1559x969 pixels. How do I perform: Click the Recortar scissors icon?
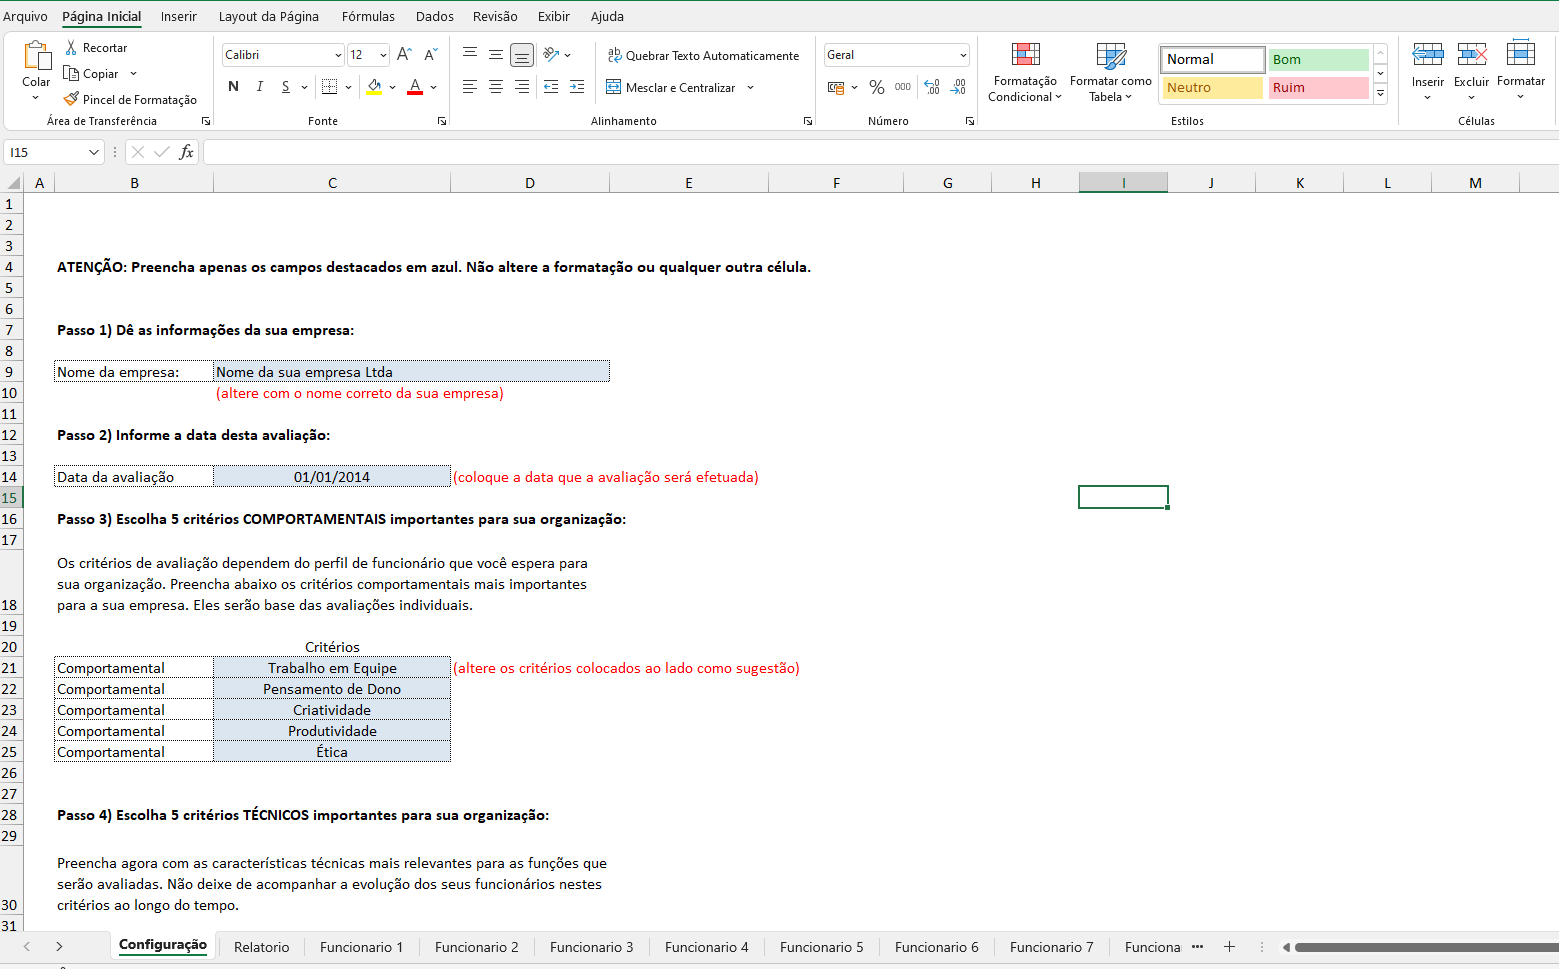[71, 48]
